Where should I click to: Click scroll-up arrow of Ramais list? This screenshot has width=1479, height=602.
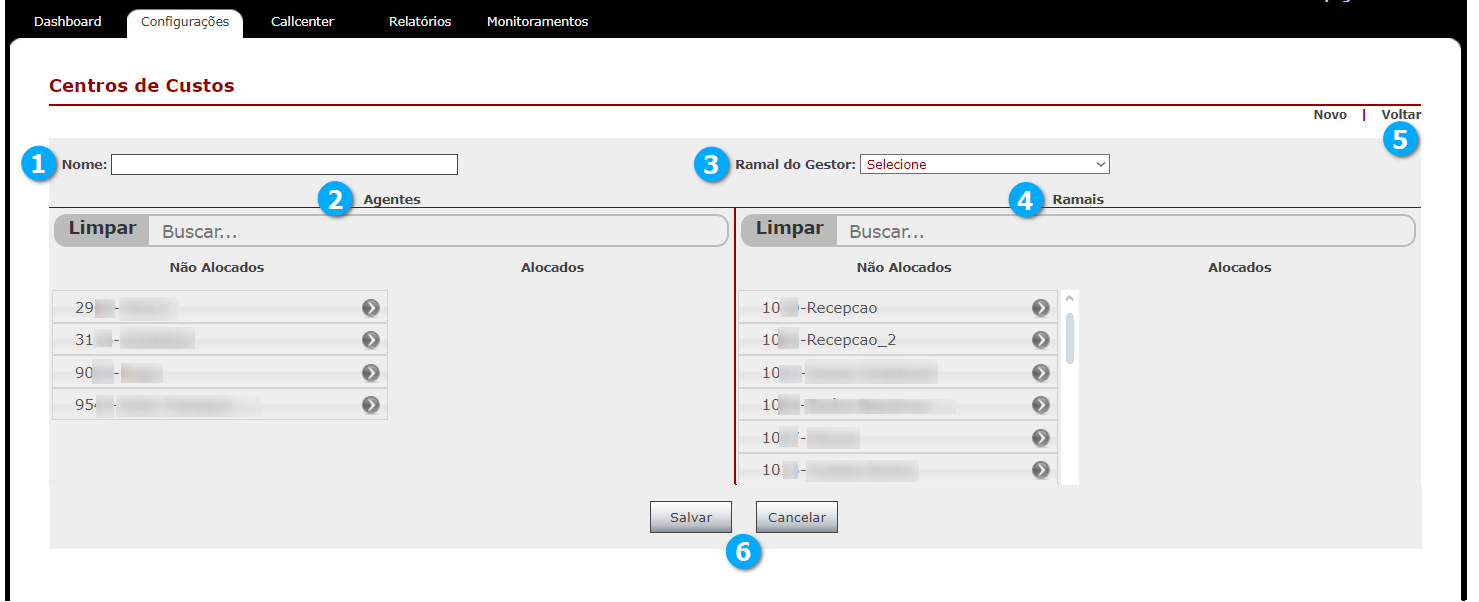pyautogui.click(x=1069, y=298)
